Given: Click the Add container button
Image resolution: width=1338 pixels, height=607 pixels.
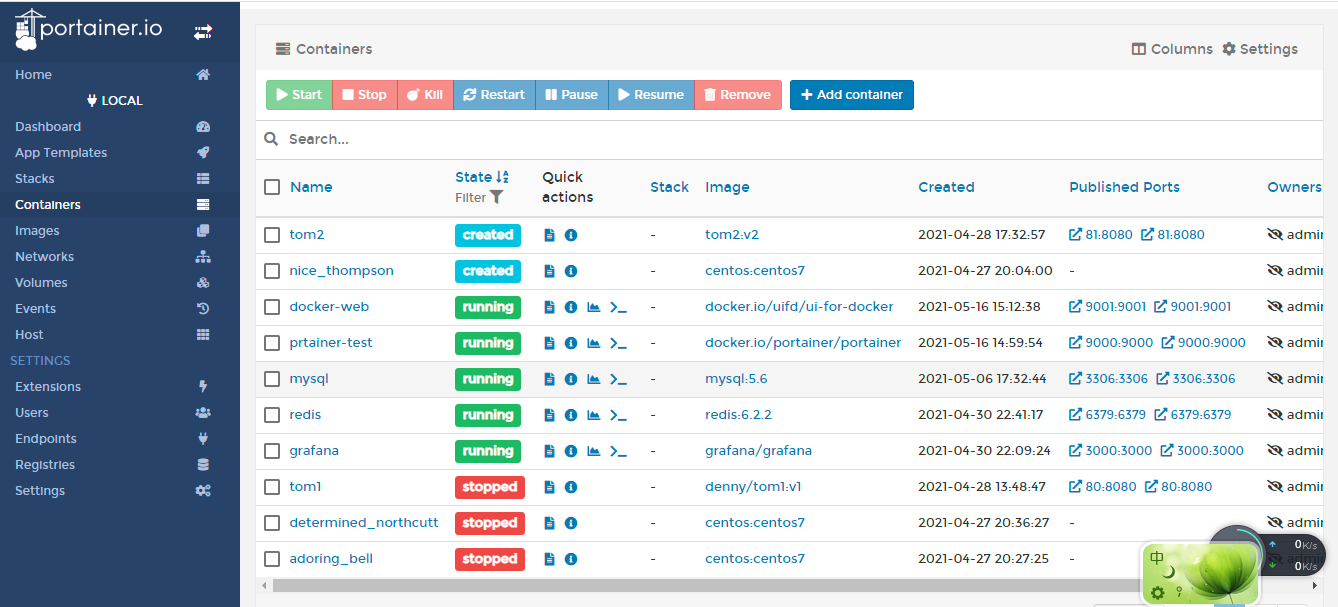Looking at the screenshot, I should [852, 95].
